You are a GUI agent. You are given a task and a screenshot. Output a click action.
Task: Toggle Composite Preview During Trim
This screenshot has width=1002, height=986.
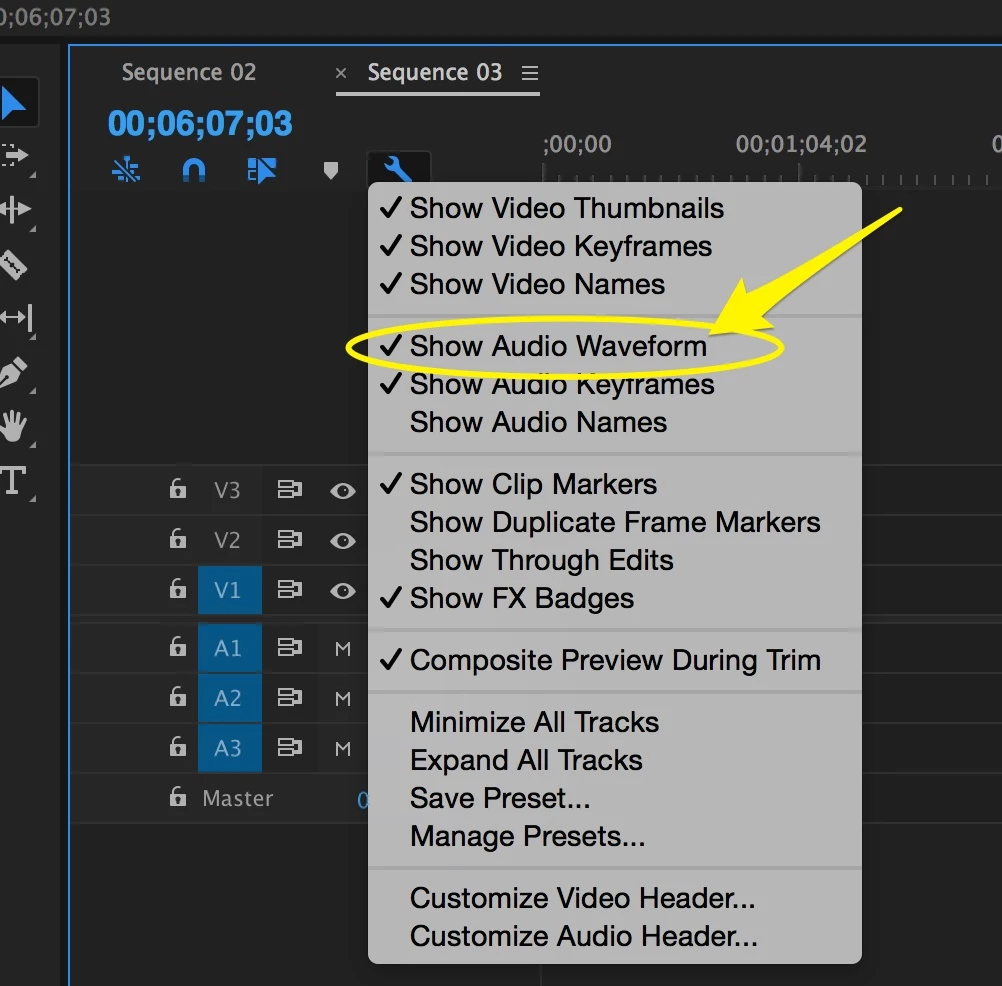tap(615, 660)
